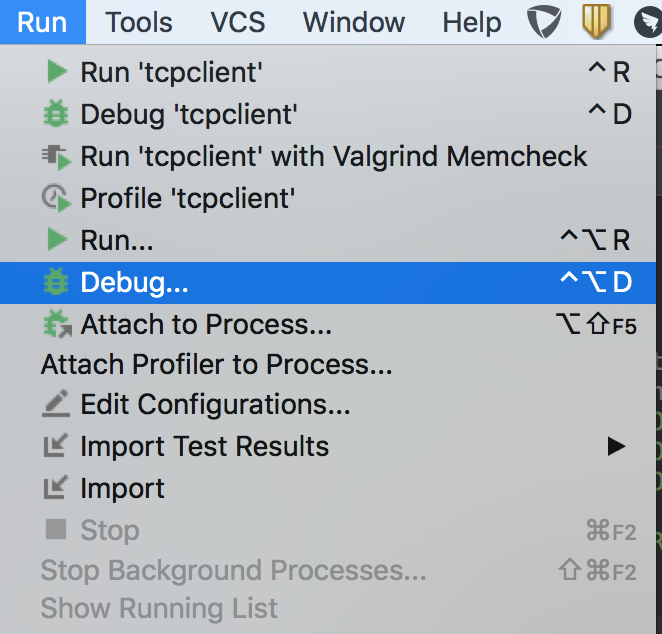The width and height of the screenshot is (662, 634).
Task: Open the Tools menu
Action: pos(139,22)
